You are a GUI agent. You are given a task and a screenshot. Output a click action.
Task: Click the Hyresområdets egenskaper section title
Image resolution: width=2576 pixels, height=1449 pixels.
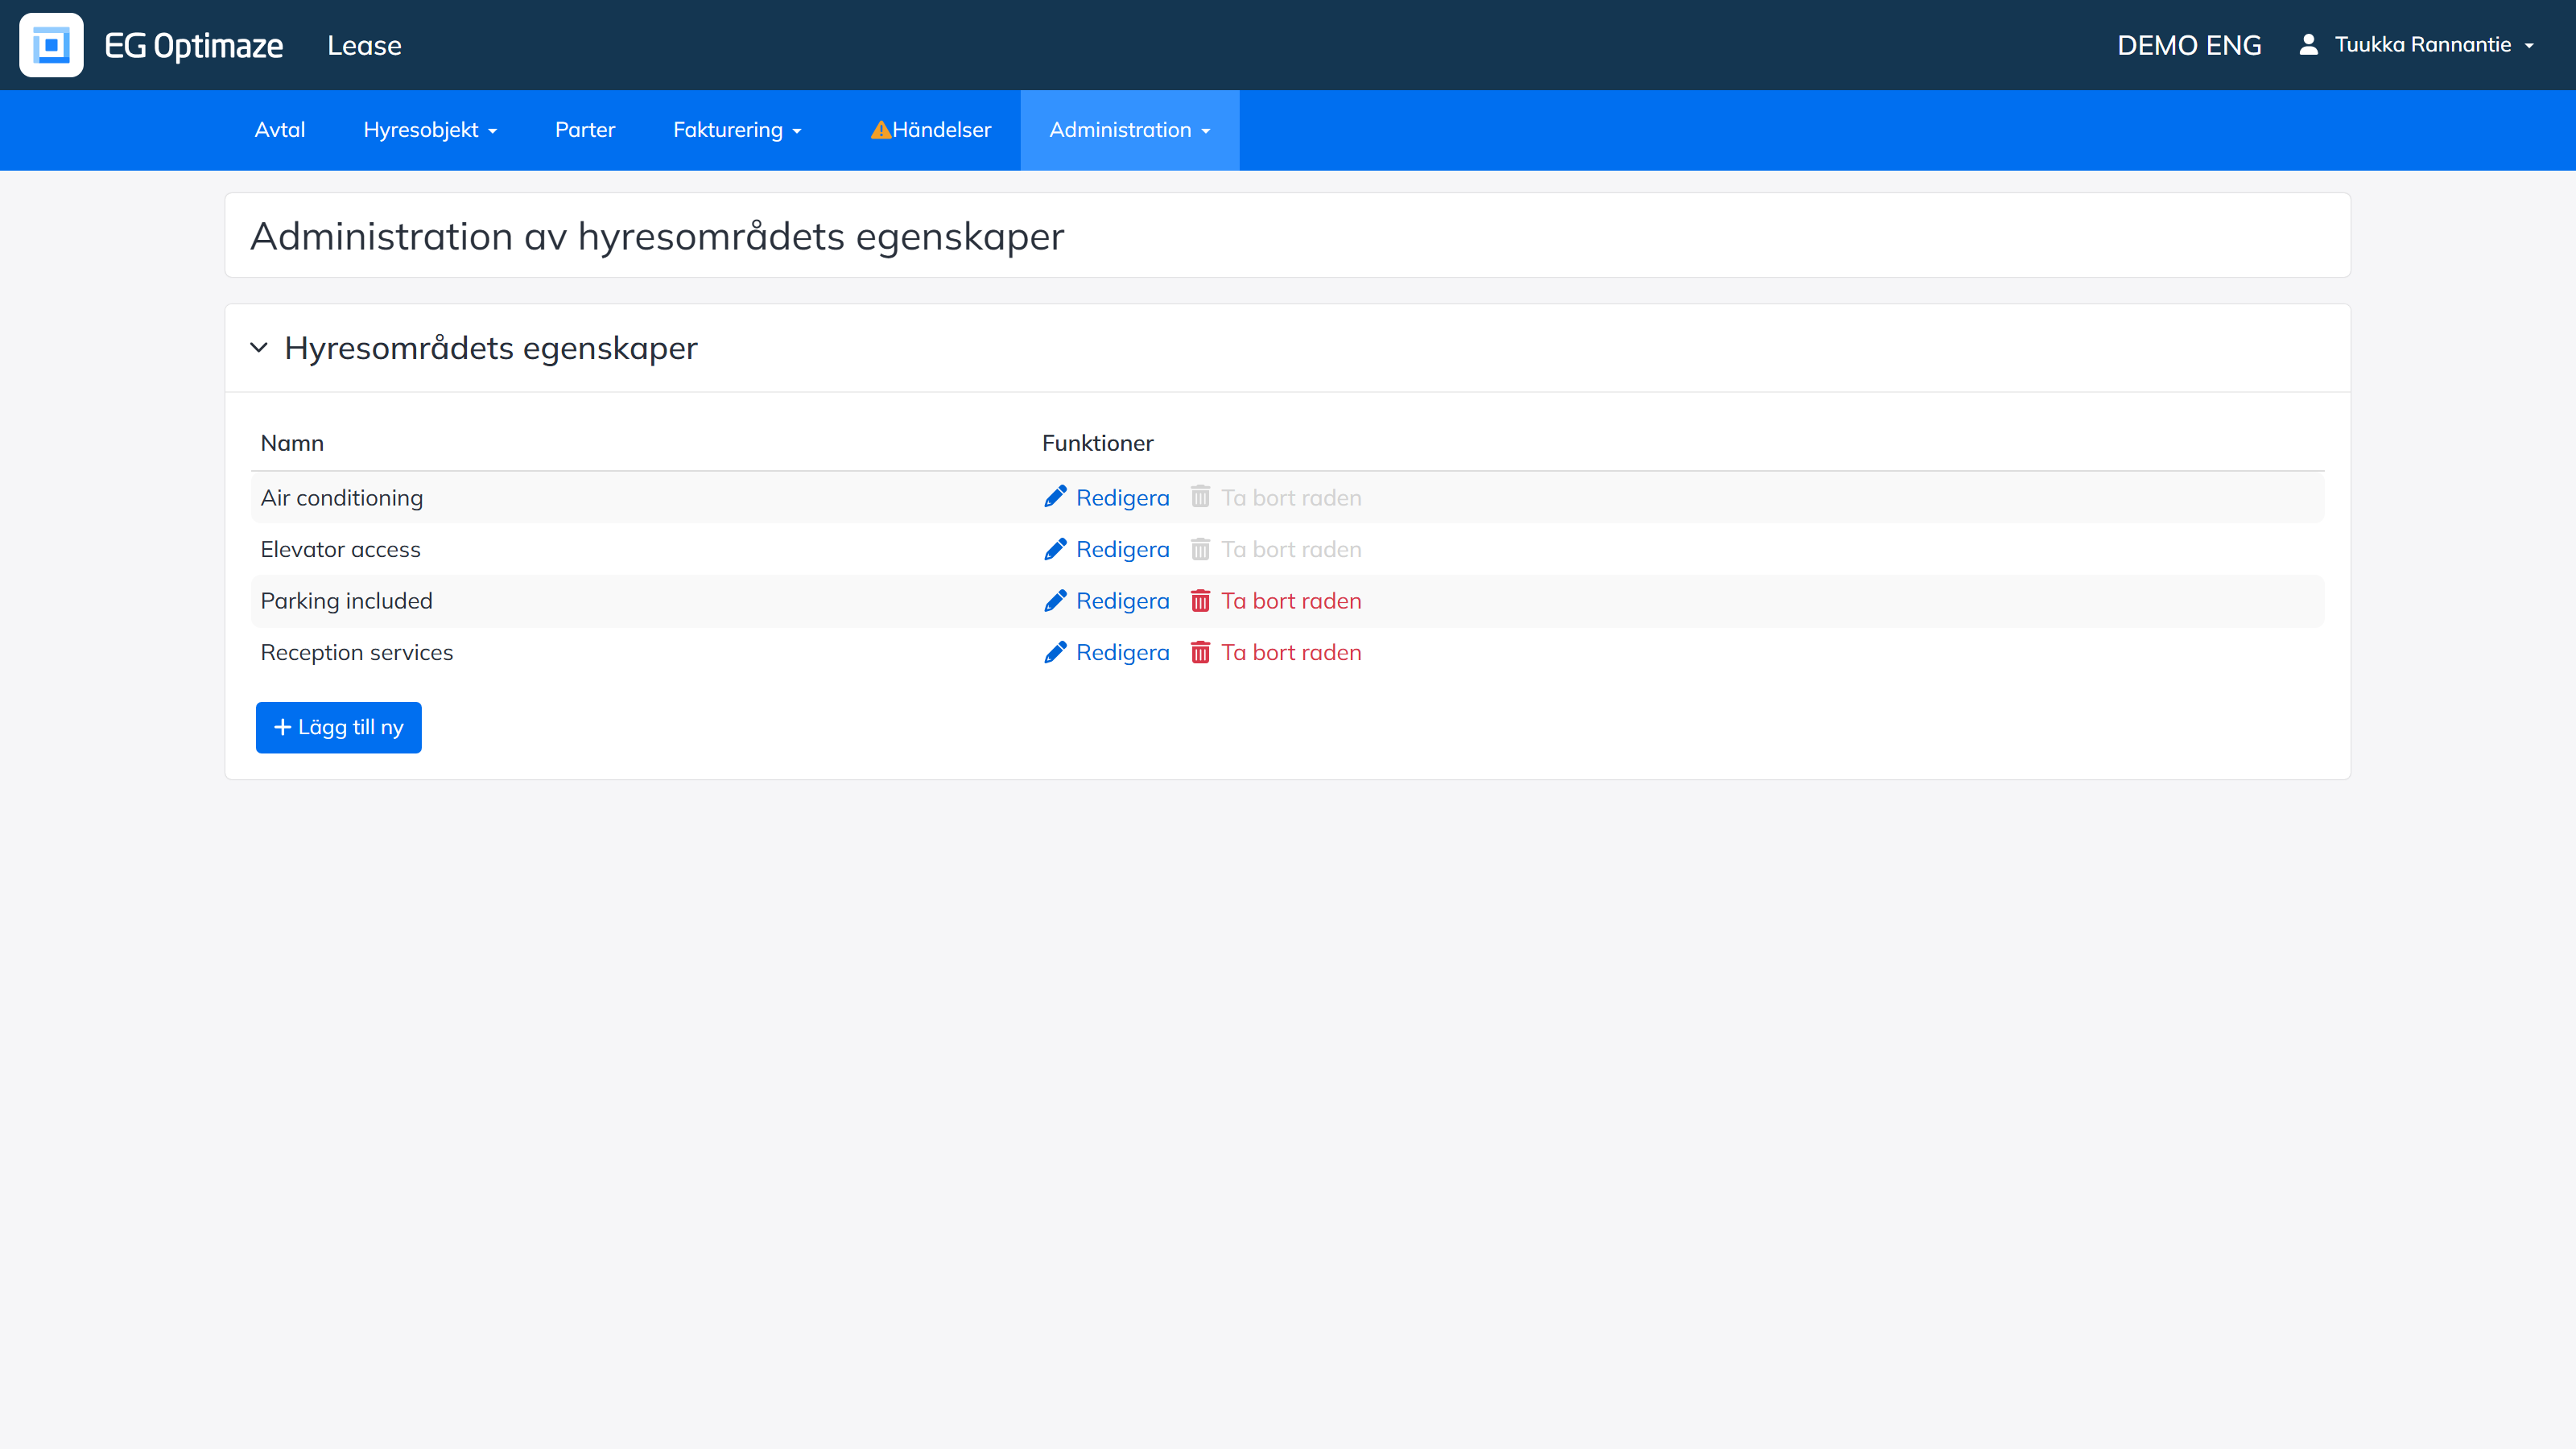[x=491, y=348]
